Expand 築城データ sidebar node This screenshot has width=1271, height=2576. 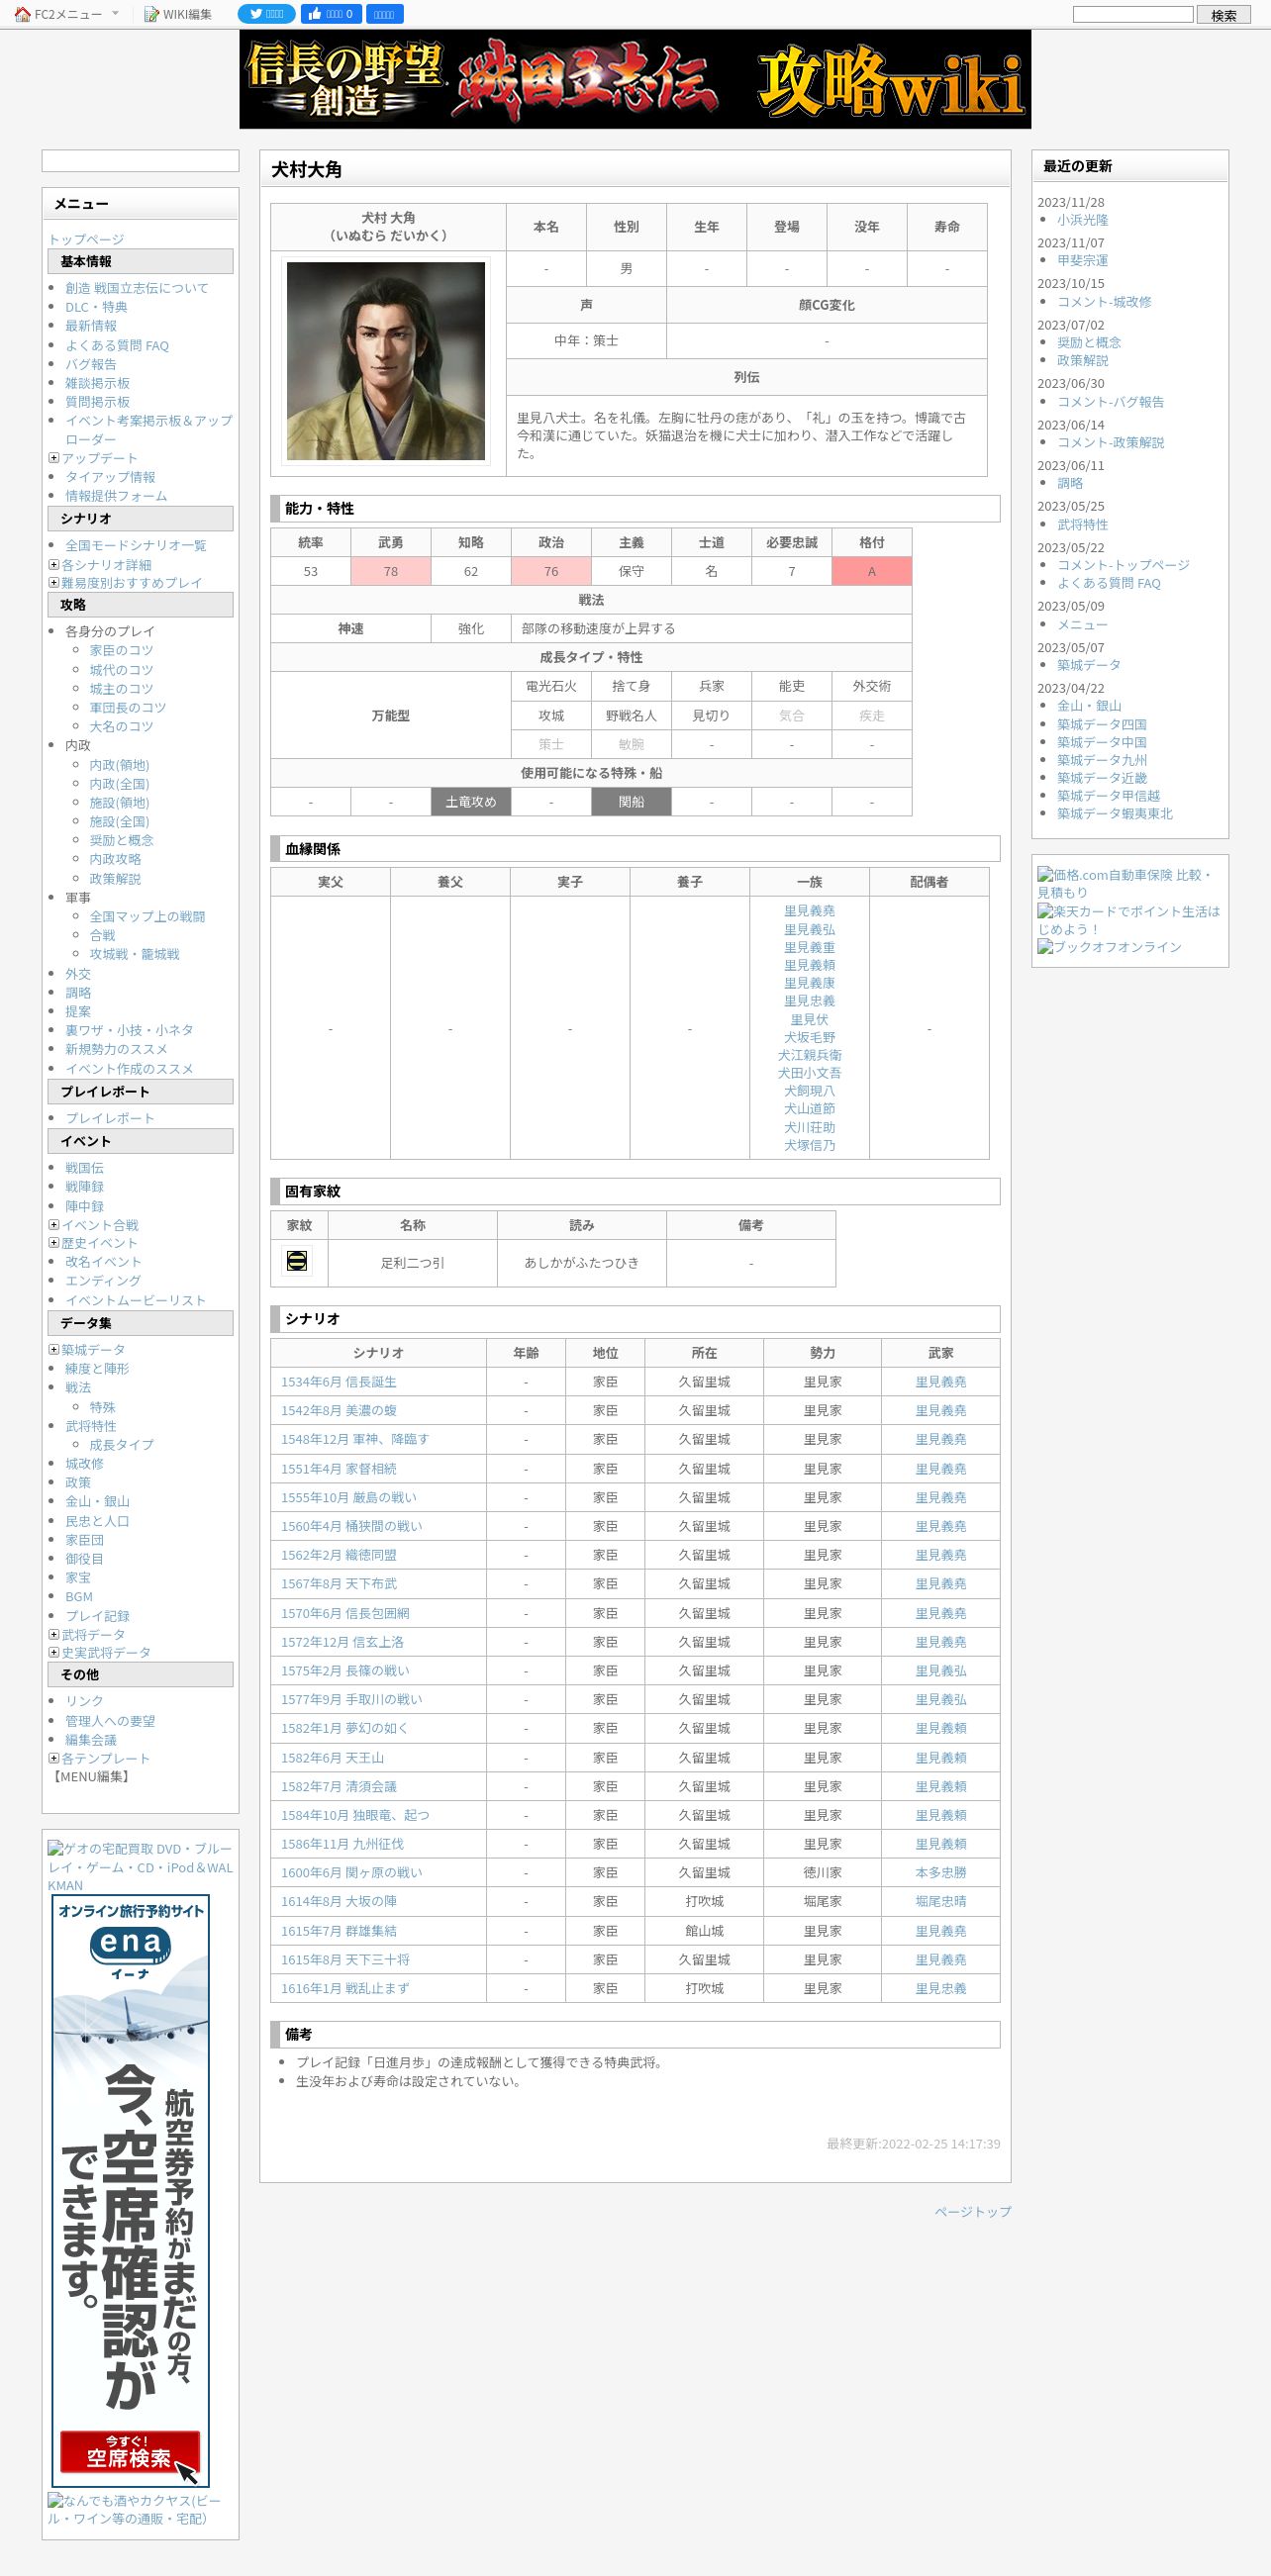(54, 1350)
